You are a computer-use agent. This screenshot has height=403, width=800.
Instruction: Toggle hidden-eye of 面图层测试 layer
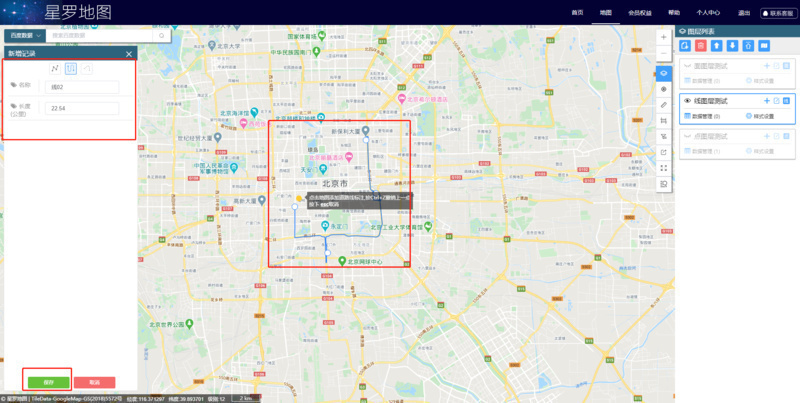click(687, 66)
